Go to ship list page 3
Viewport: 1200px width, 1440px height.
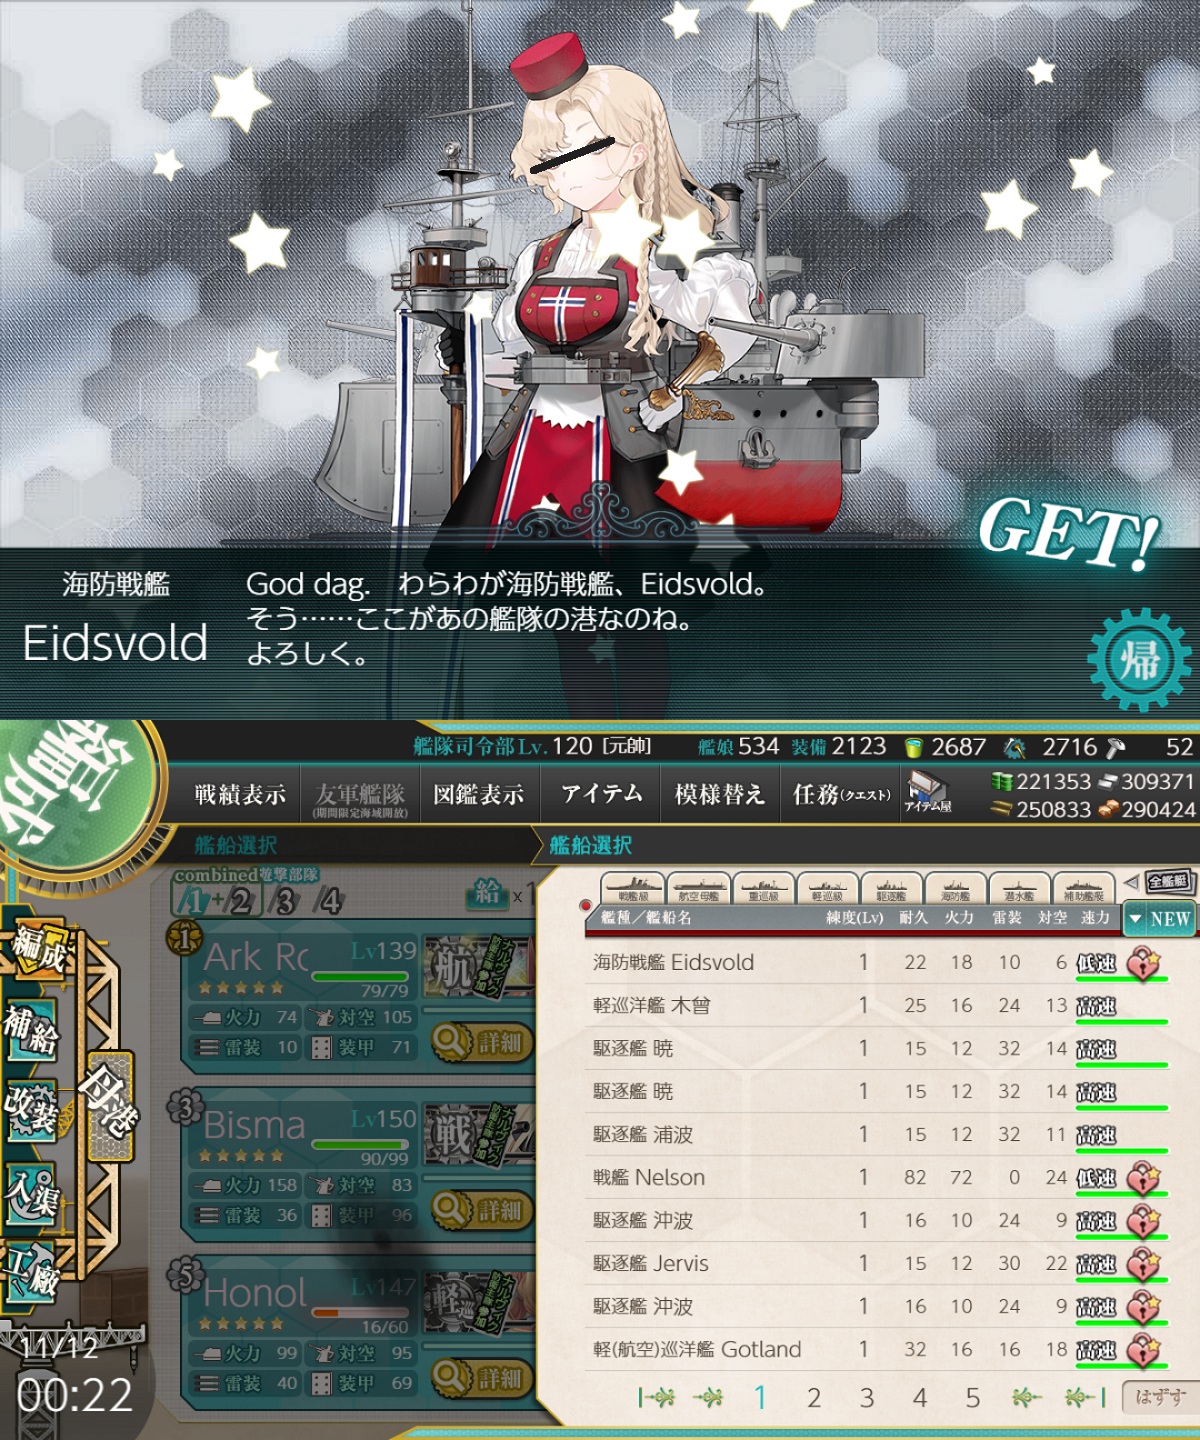pos(867,1397)
